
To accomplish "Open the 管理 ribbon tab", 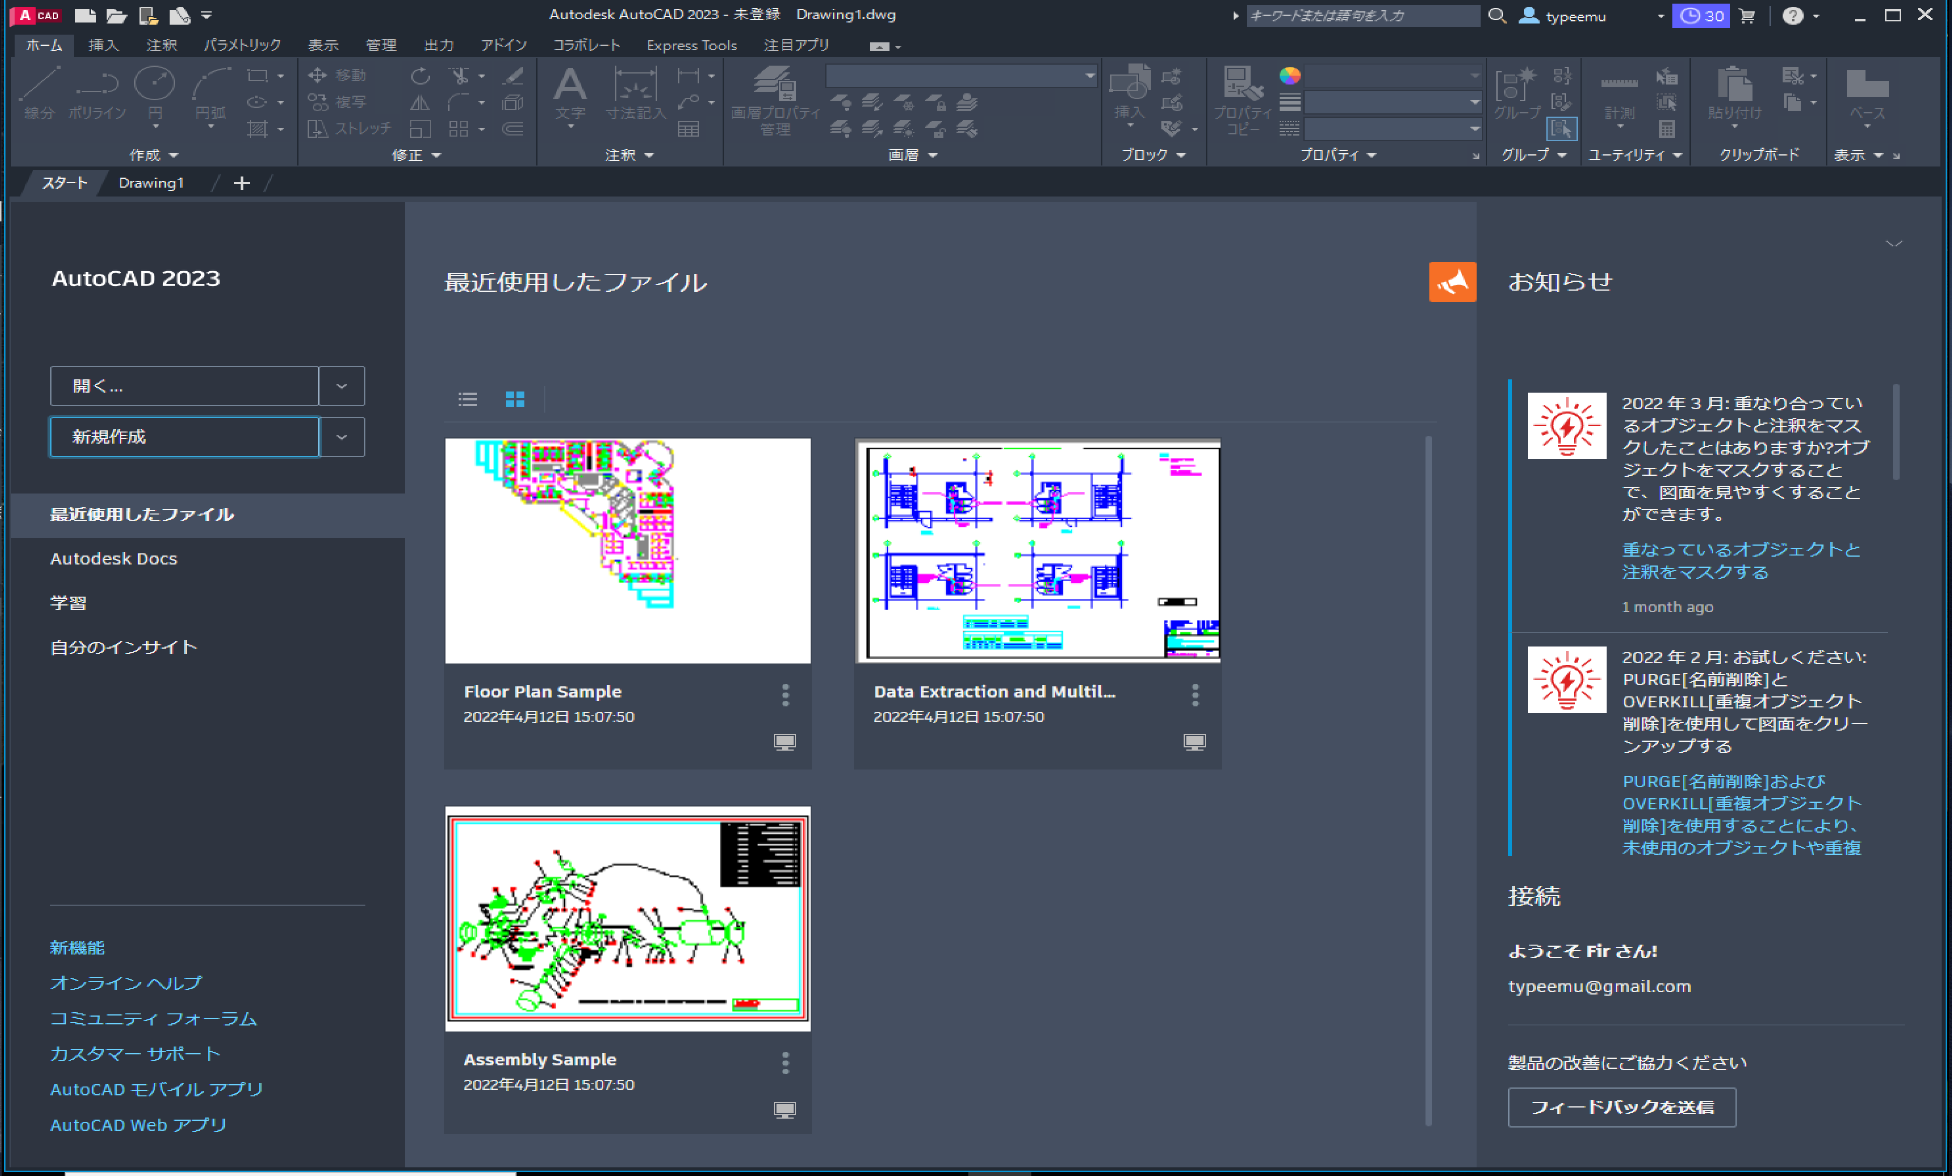I will (x=380, y=45).
